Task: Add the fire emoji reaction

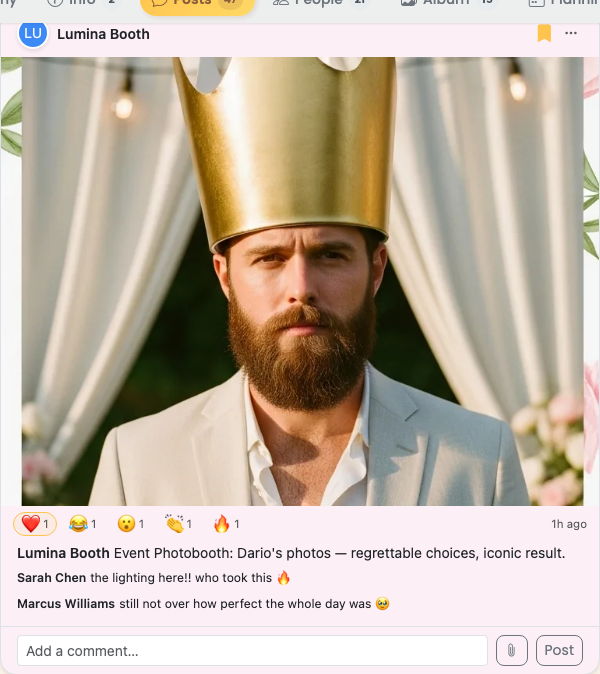Action: pos(226,524)
